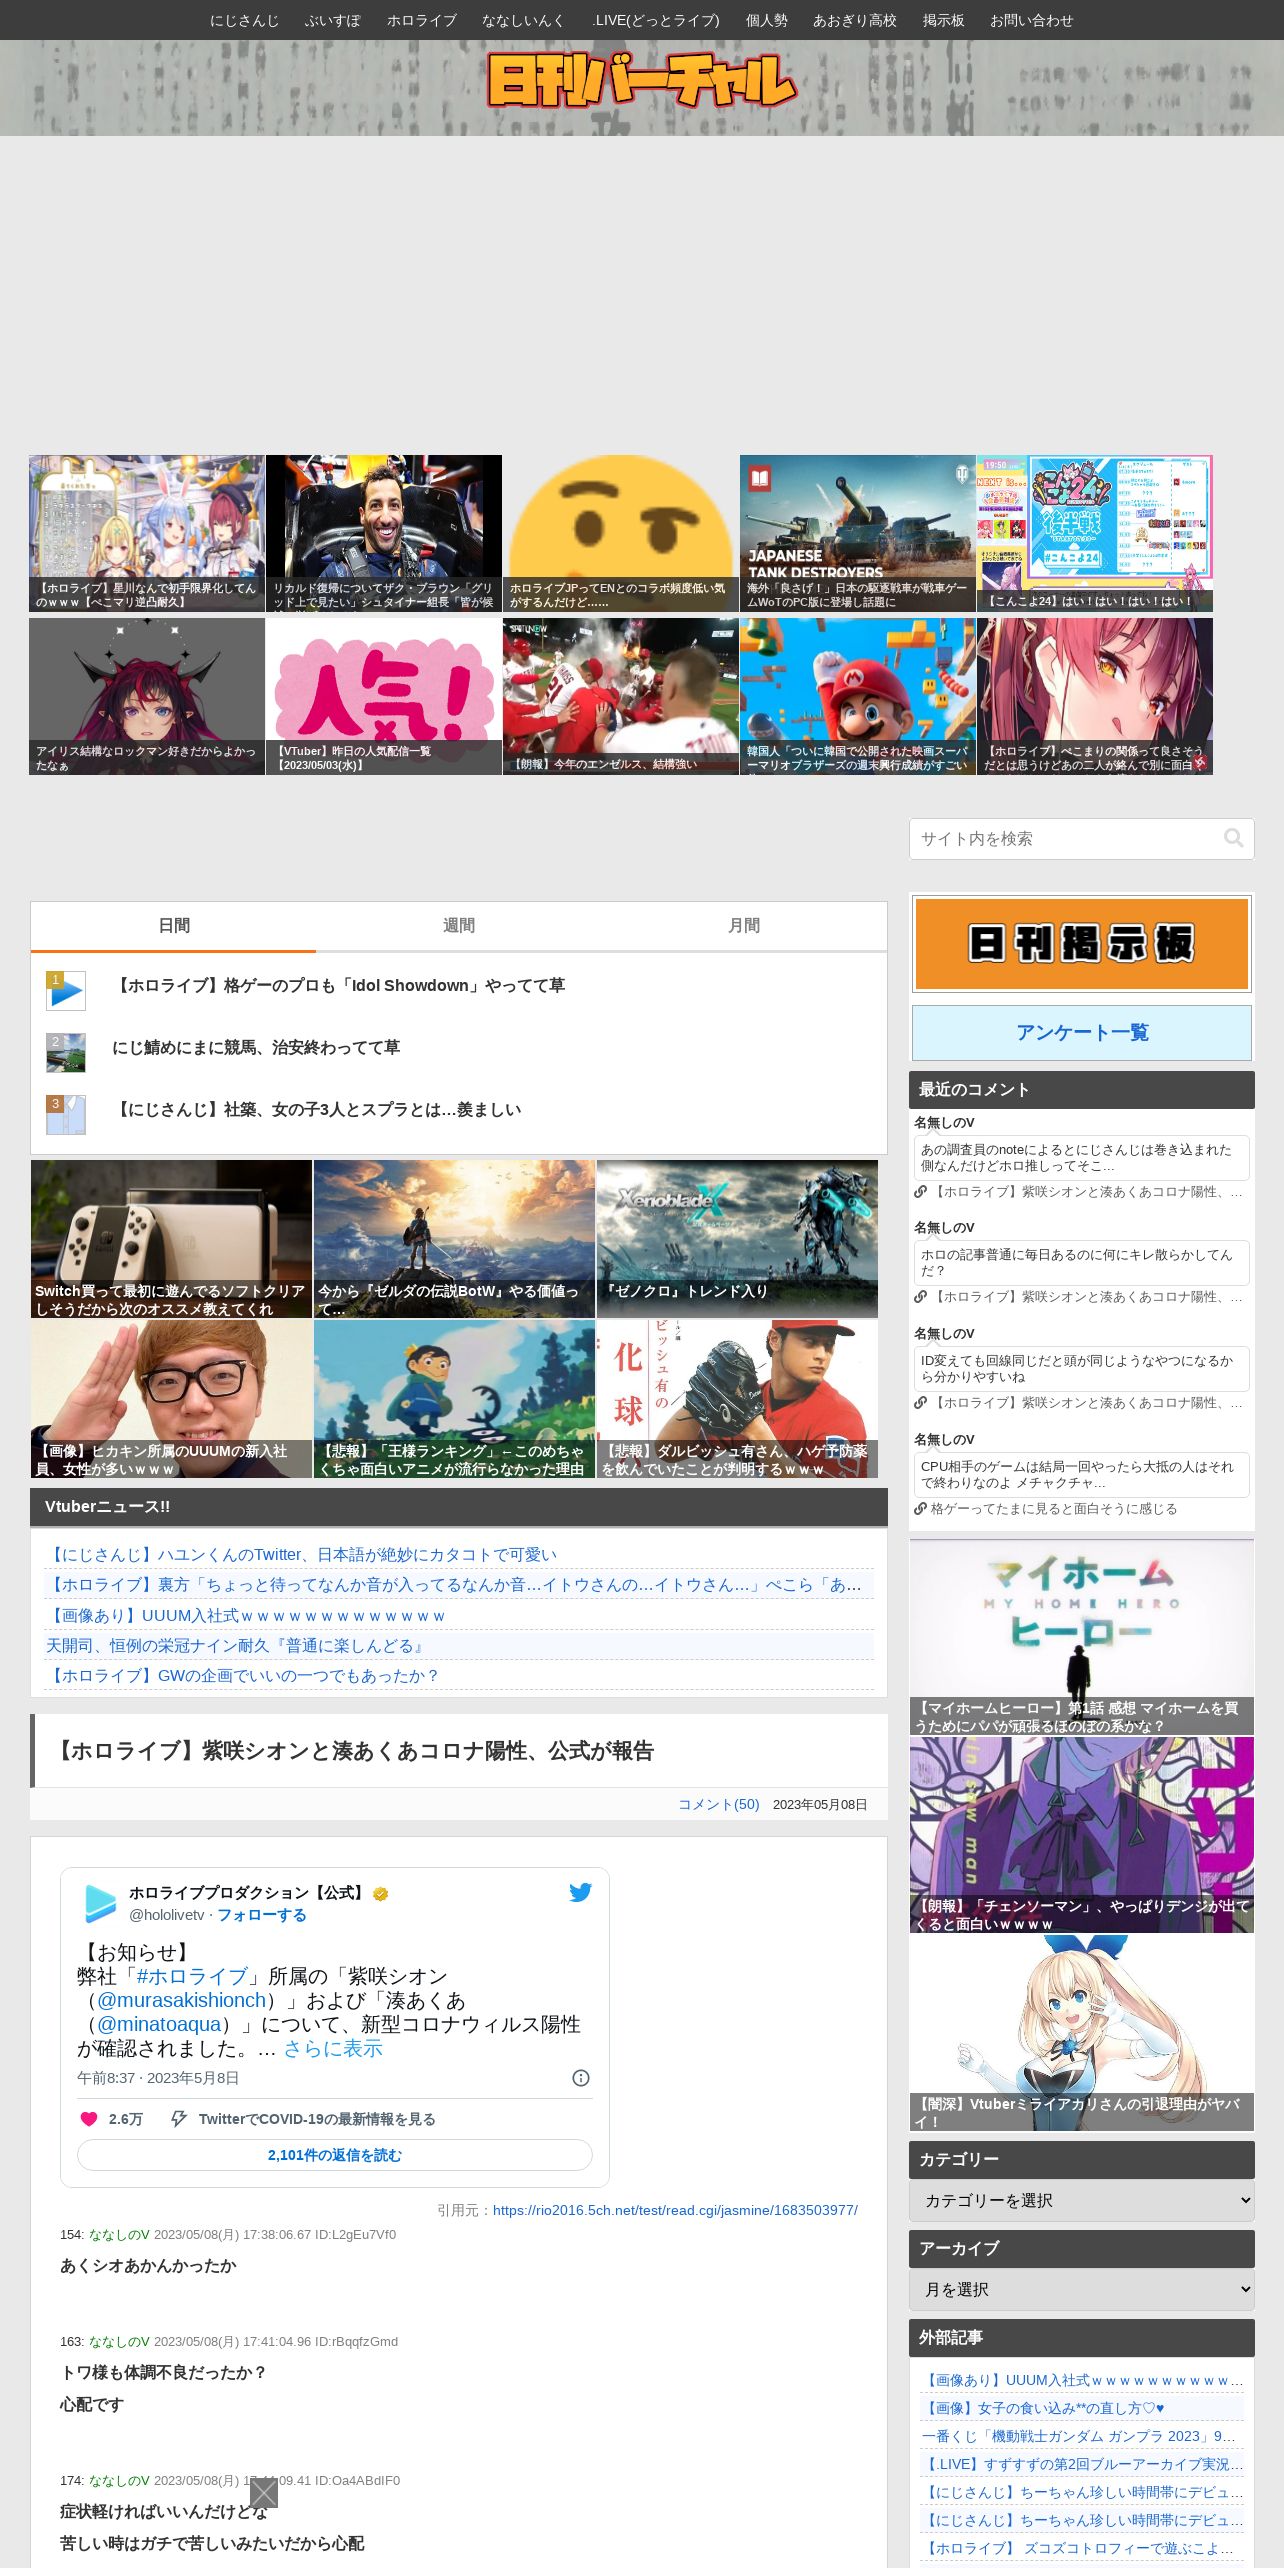Open the ヒカキン UUUM新入社員 thumbnail
Viewport: 1284px width, 2568px height.
coord(171,1399)
